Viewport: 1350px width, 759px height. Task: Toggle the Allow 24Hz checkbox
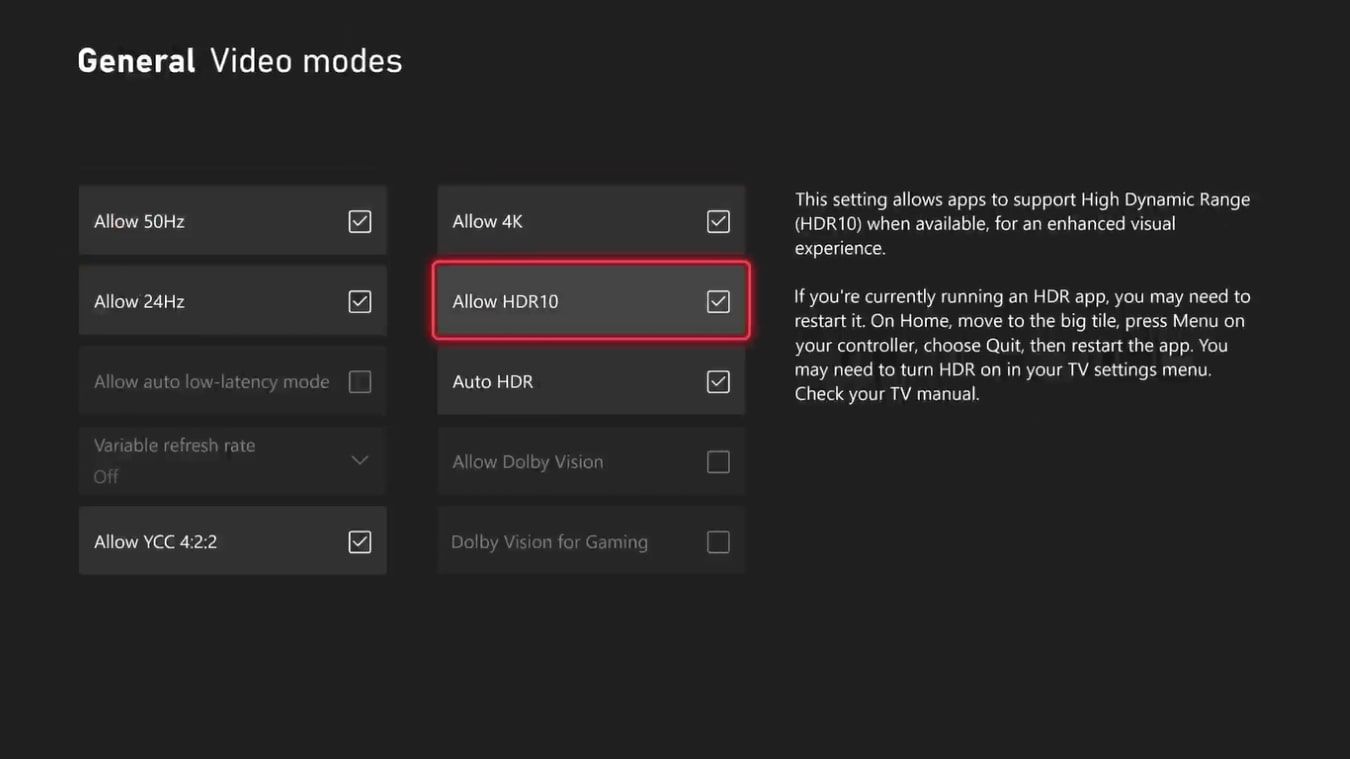click(x=359, y=301)
